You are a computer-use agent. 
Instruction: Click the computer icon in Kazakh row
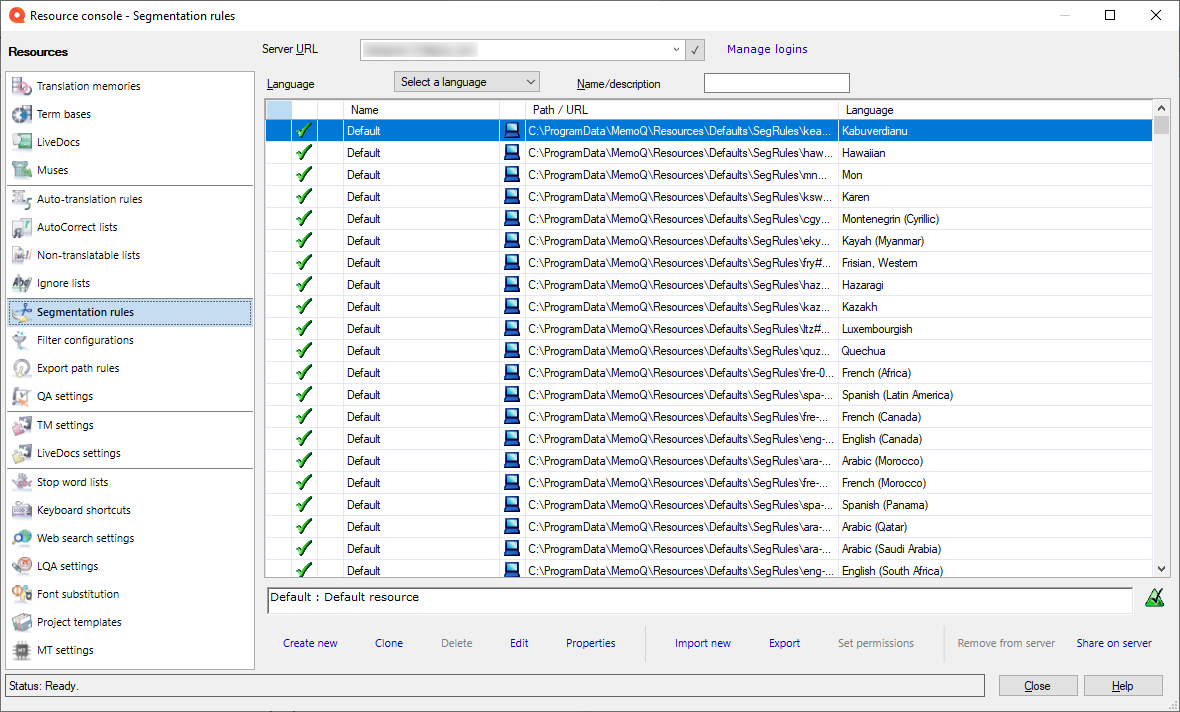coord(512,307)
